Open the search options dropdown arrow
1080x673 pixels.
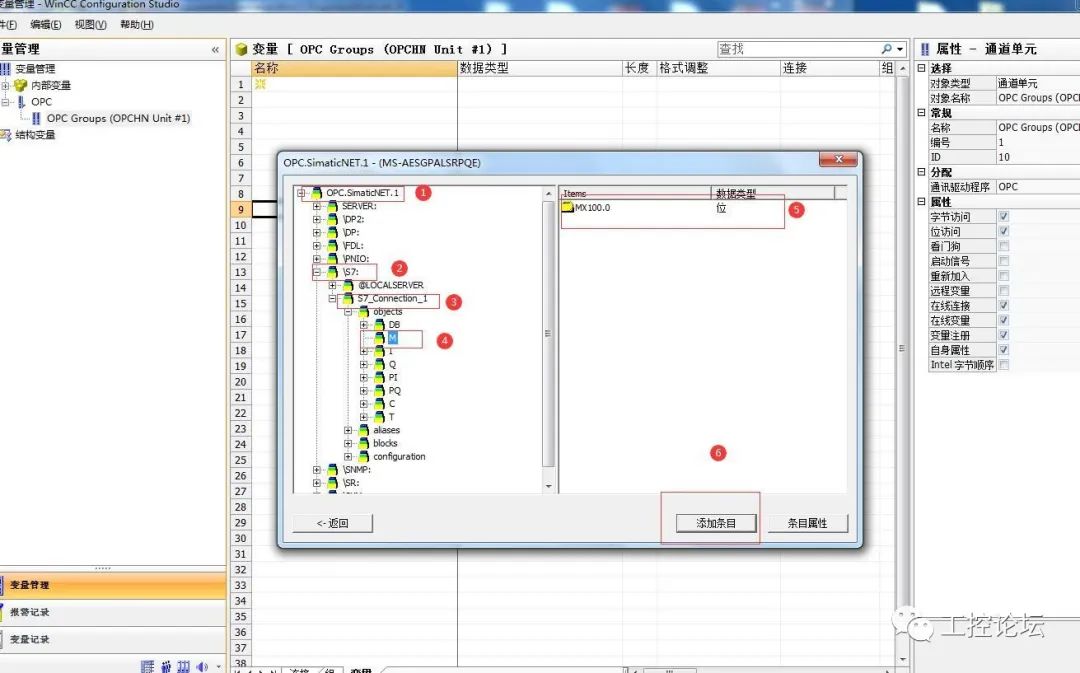900,49
